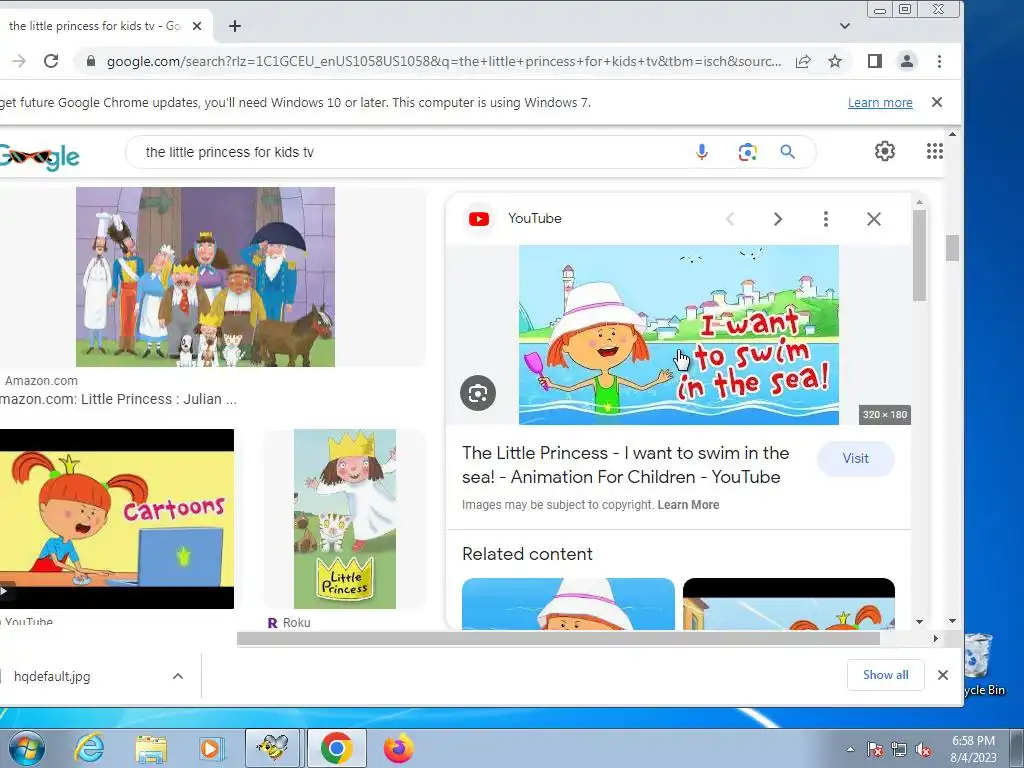
Task: Open 'The Little Princess - I want to swim' title
Action: click(625, 465)
